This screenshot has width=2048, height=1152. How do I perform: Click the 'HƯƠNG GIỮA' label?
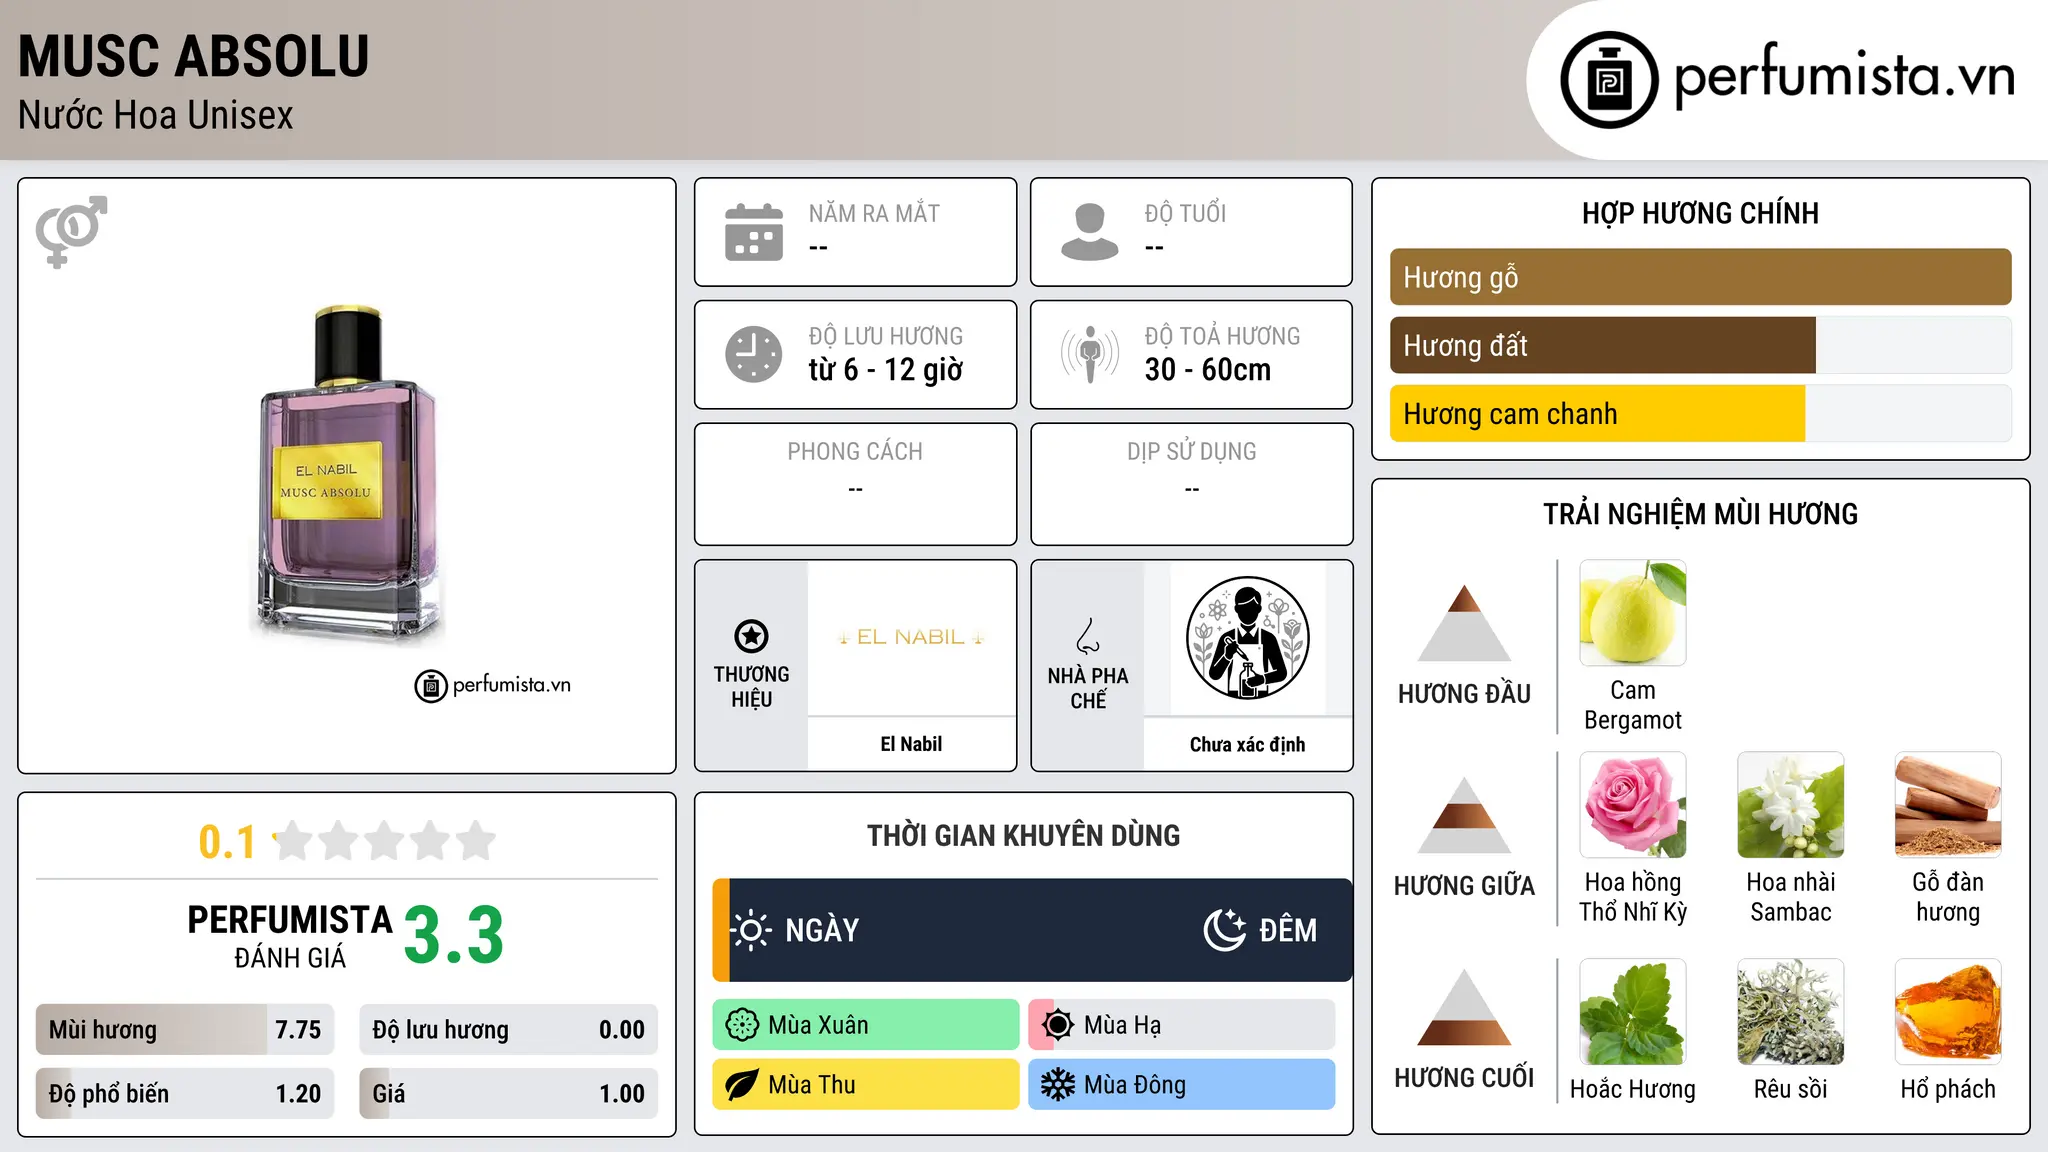[x=1464, y=886]
